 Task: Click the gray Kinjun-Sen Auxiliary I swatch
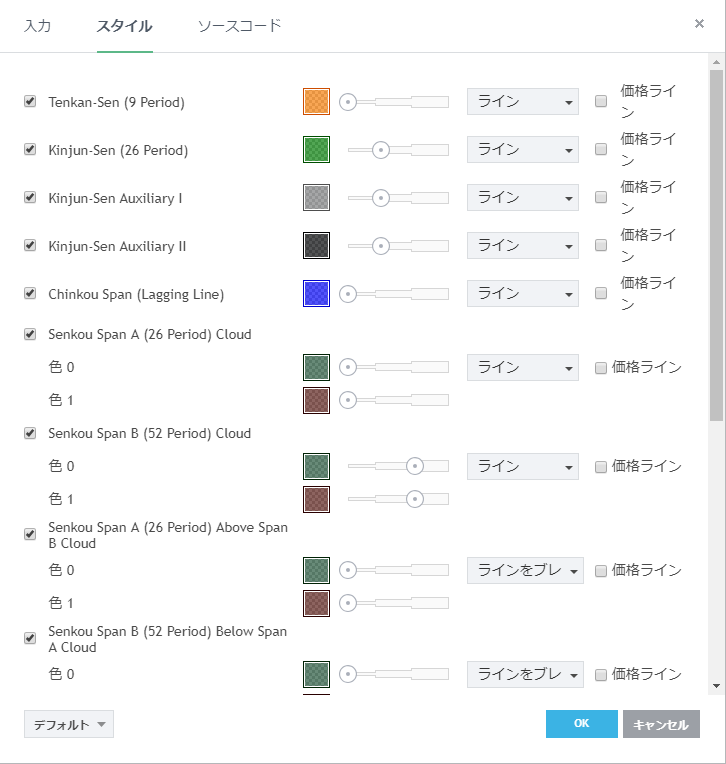[x=316, y=198]
